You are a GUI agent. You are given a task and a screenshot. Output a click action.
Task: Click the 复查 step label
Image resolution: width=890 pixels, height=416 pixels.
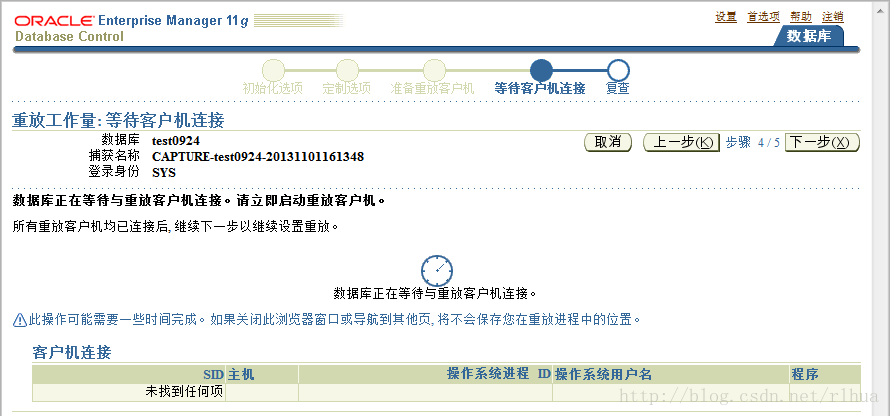point(618,89)
